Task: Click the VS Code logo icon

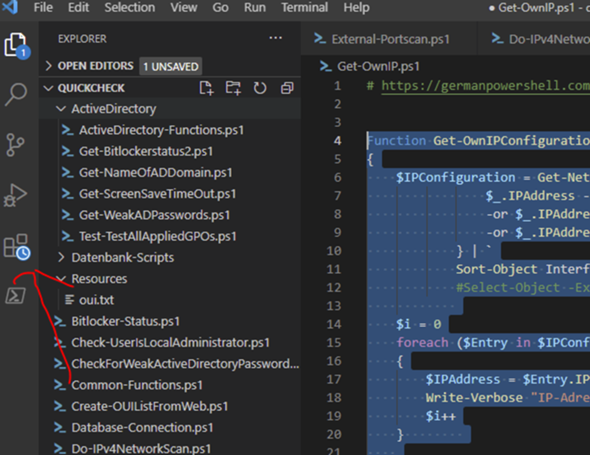Action: 10,7
